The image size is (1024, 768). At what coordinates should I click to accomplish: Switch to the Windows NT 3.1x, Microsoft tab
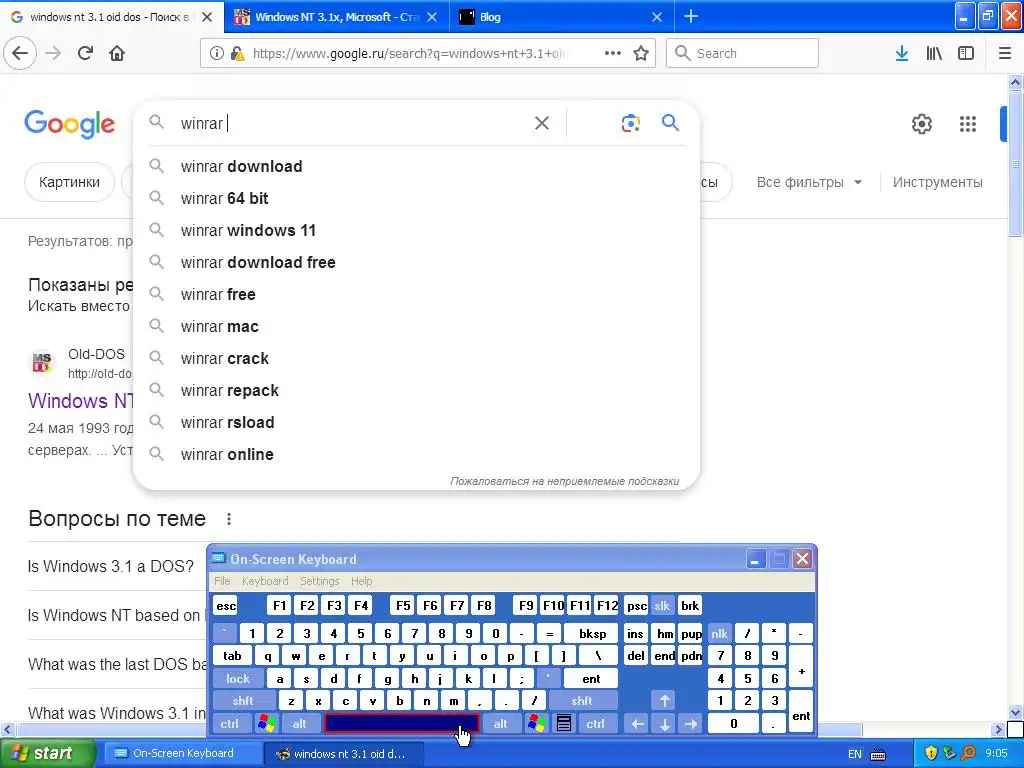coord(336,17)
